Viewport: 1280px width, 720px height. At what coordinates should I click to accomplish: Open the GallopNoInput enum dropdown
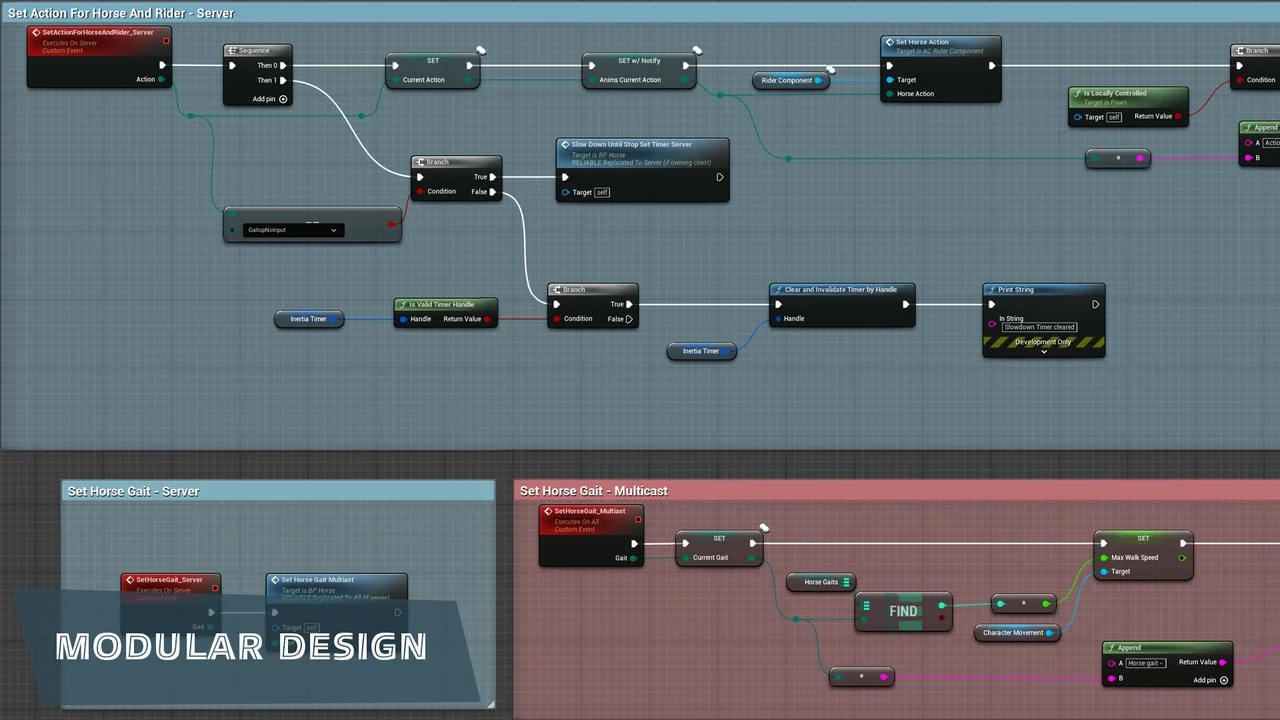[294, 230]
